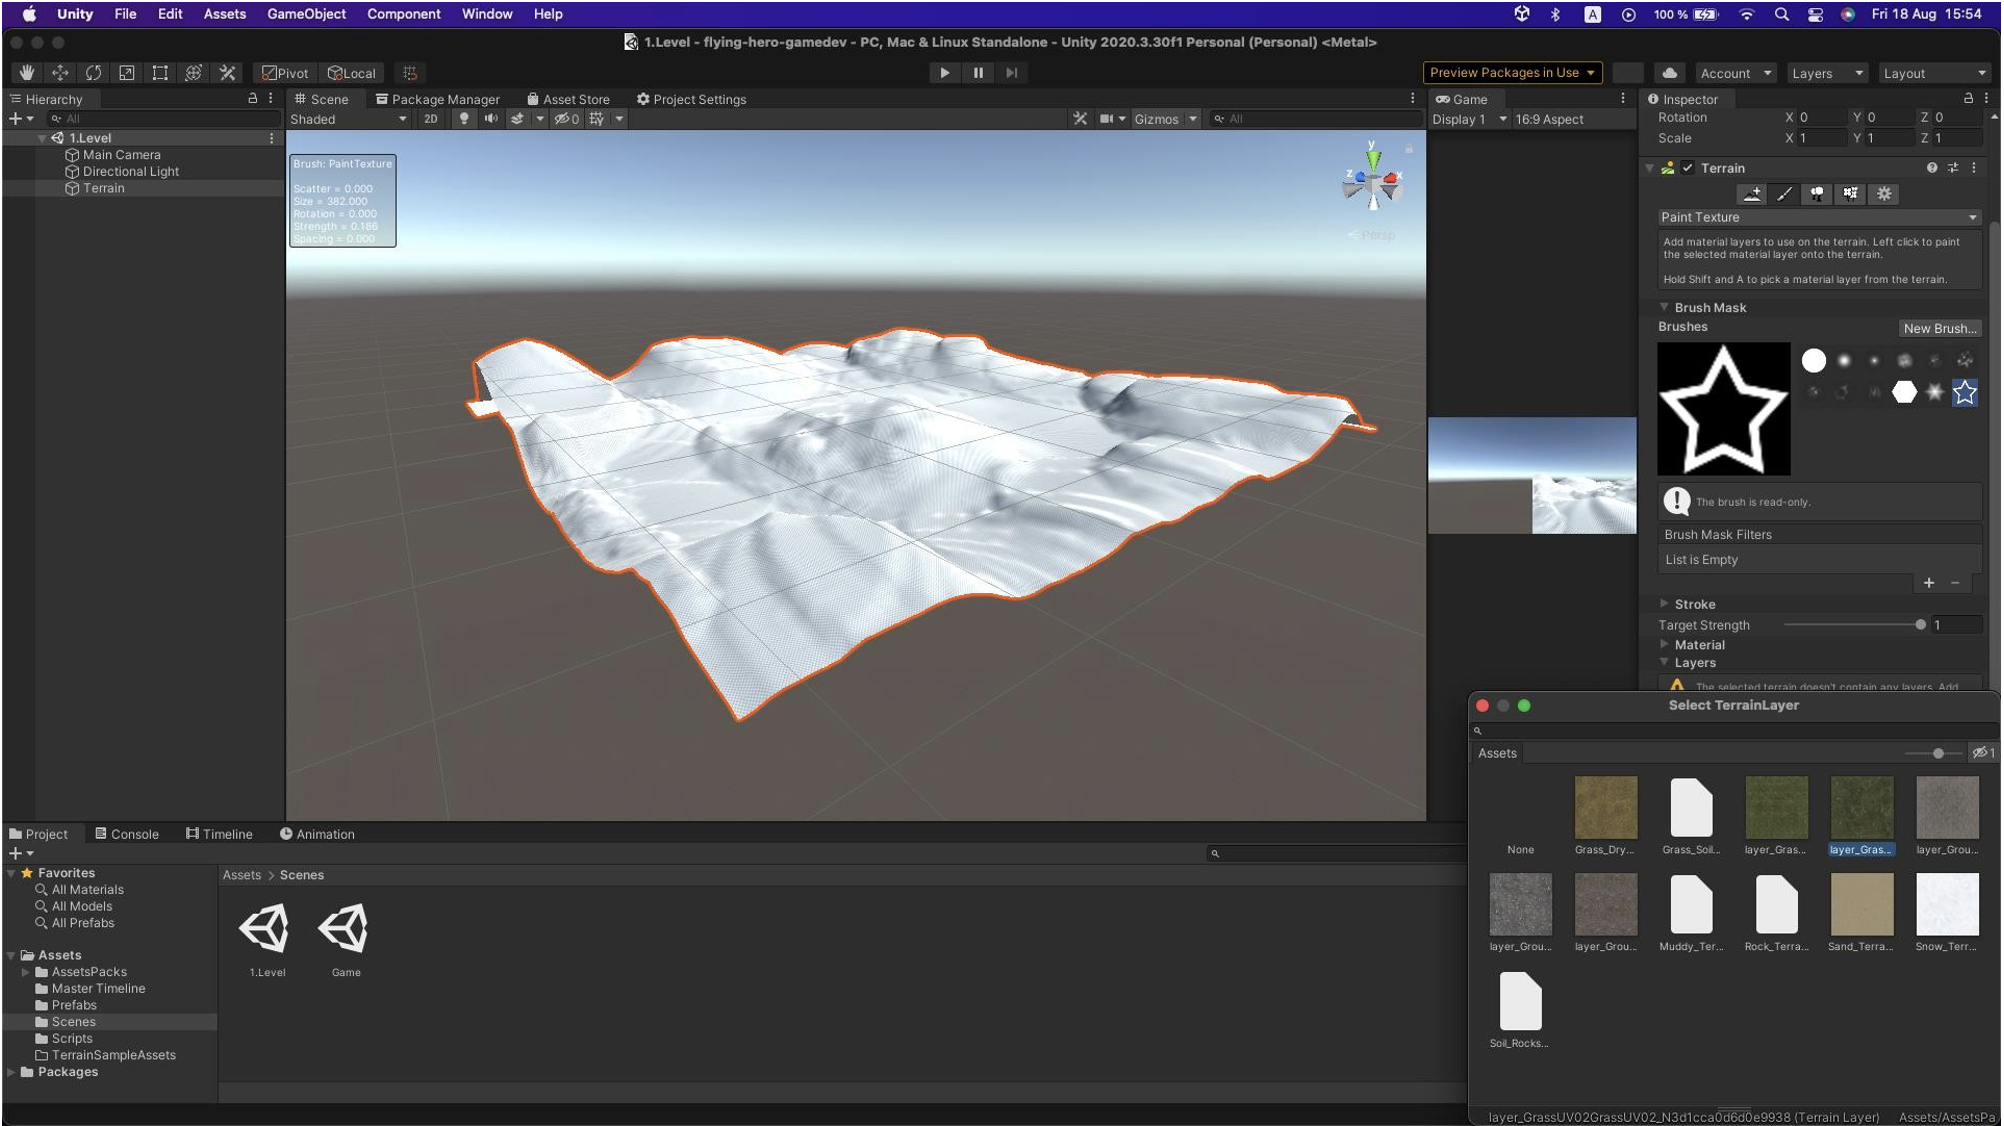Select the Hand tool in toolbar

[27, 73]
